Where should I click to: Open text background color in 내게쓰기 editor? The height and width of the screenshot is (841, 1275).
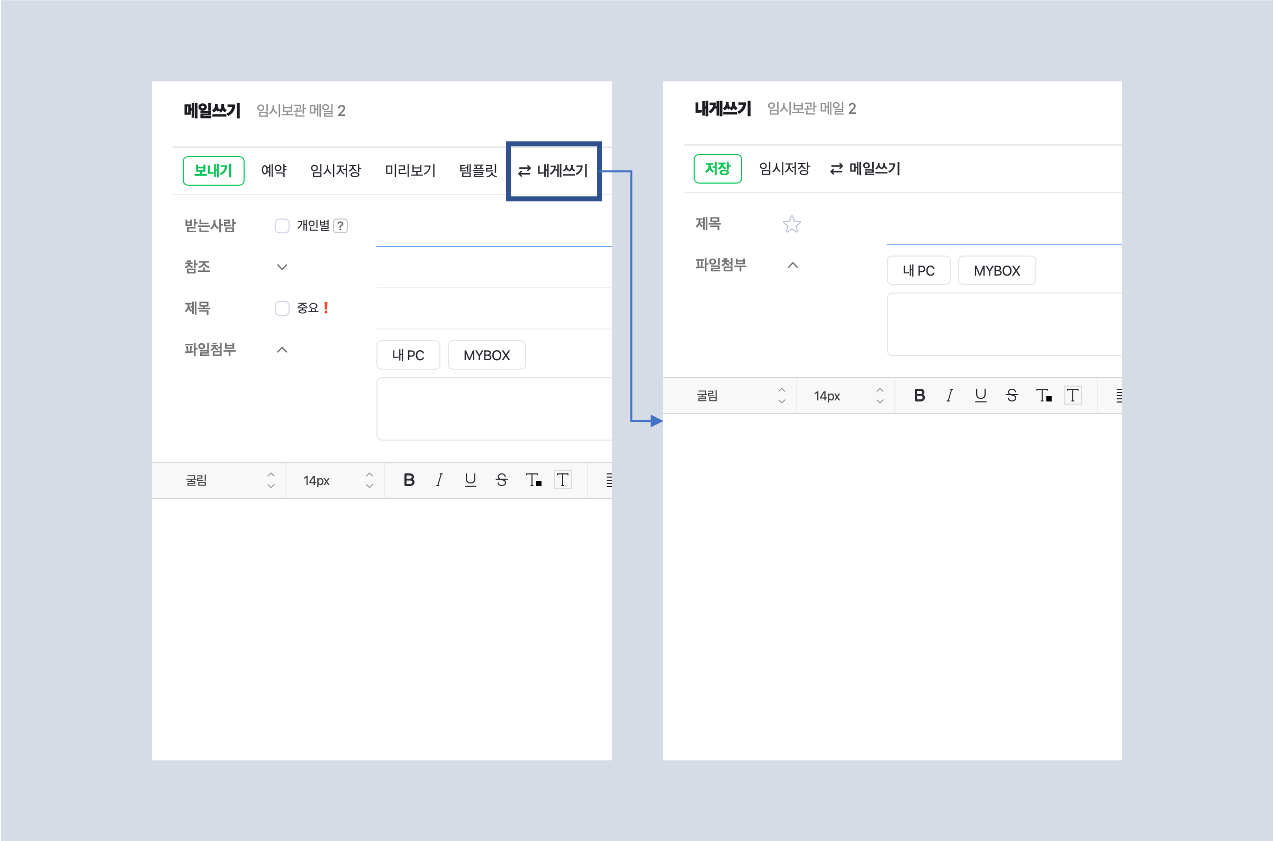coord(1073,395)
